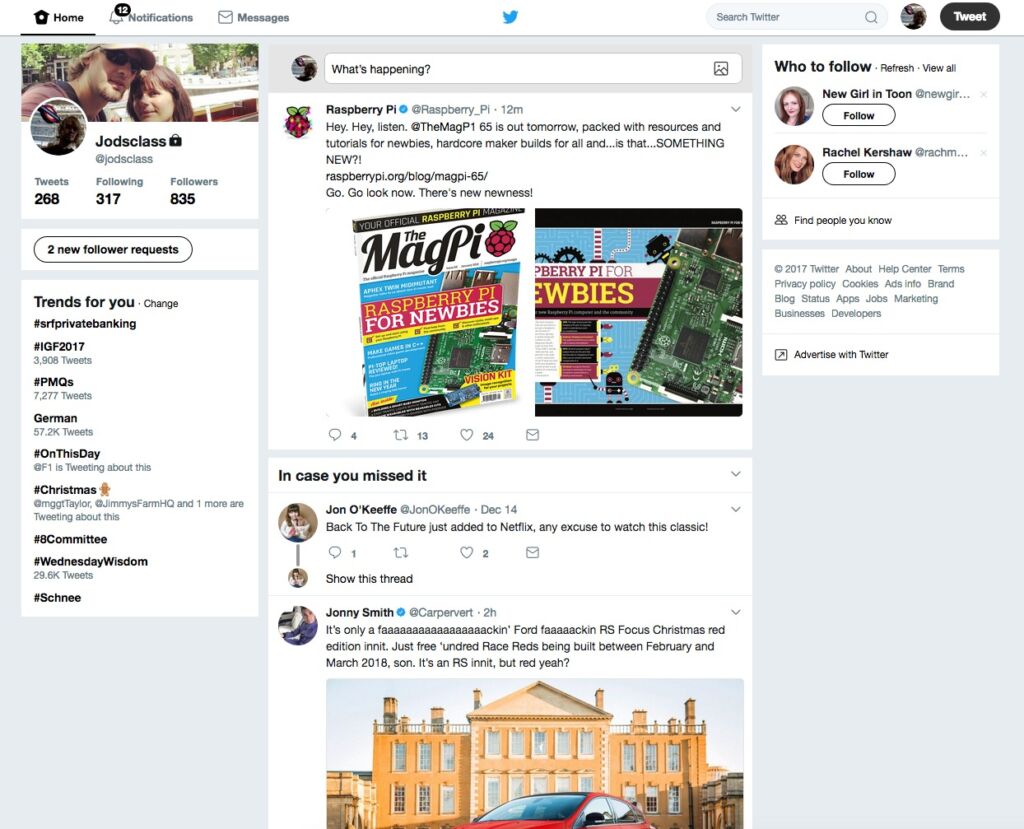Viewport: 1024px width, 829px height.
Task: Expand Raspberry Pi tweet options chevron
Action: 735,109
